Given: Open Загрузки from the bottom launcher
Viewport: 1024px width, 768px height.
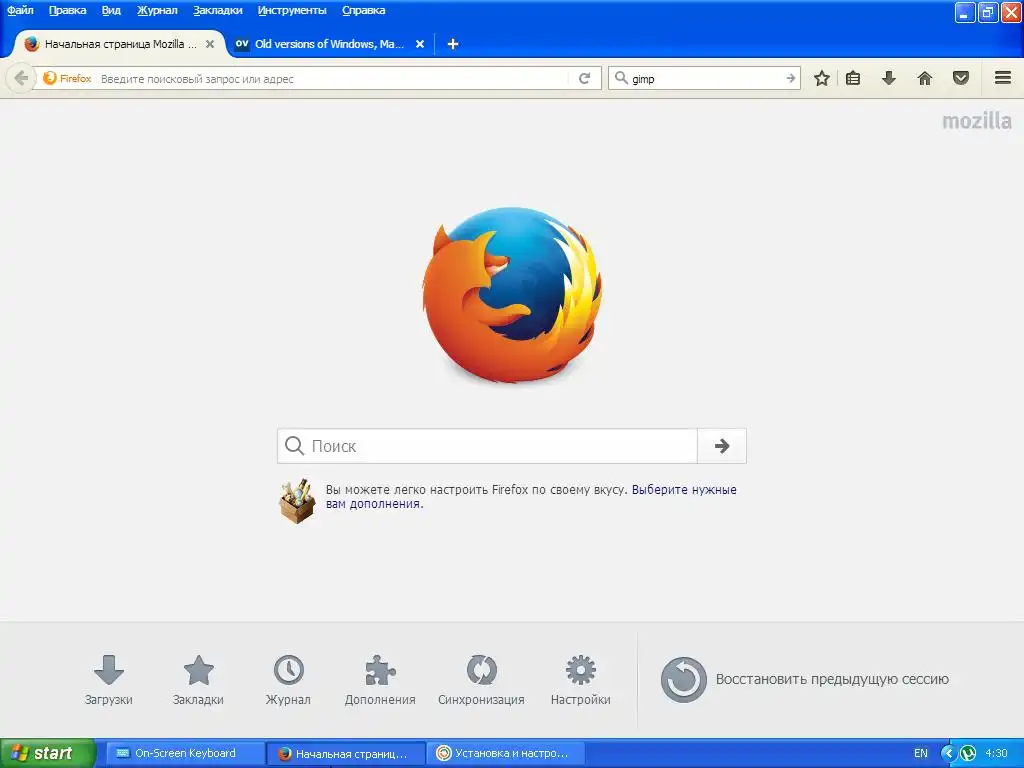Looking at the screenshot, I should point(108,680).
